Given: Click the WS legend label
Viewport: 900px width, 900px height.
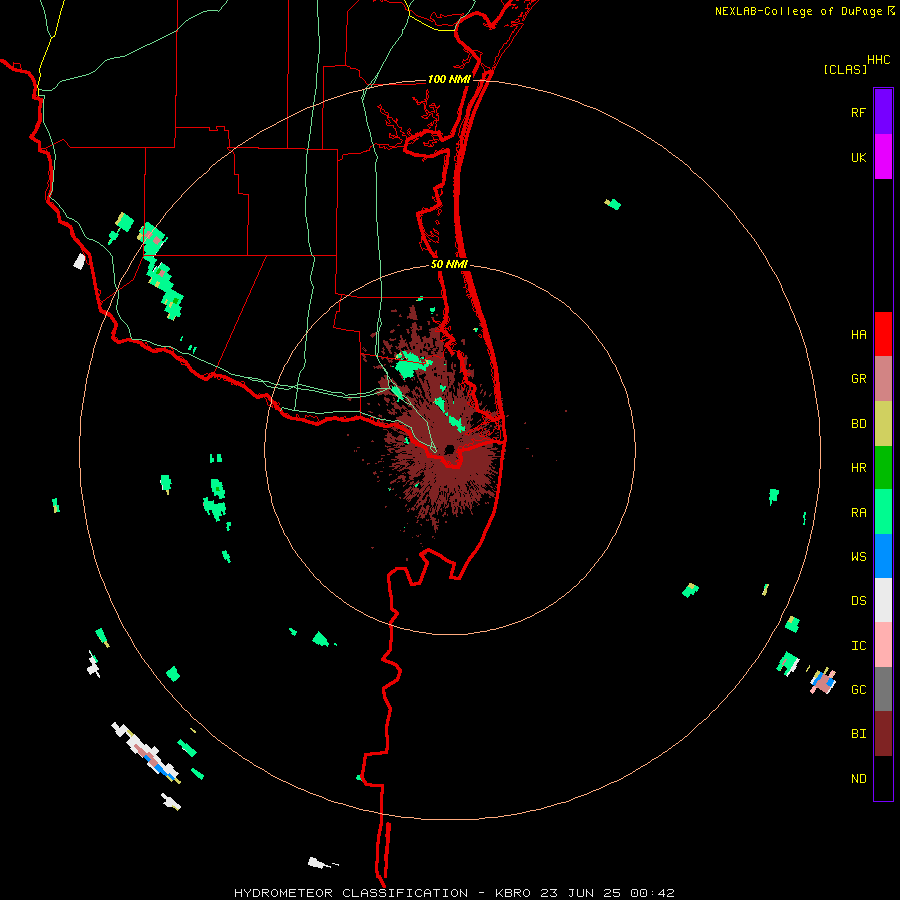Looking at the screenshot, I should (858, 556).
